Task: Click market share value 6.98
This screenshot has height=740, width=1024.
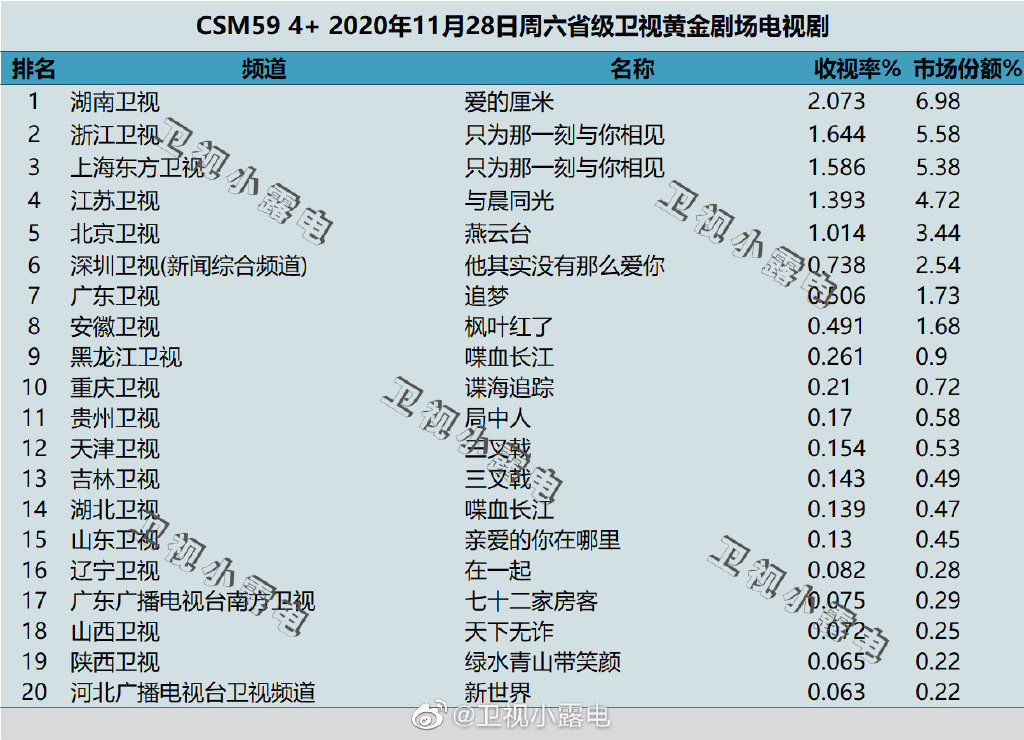Action: 938,101
